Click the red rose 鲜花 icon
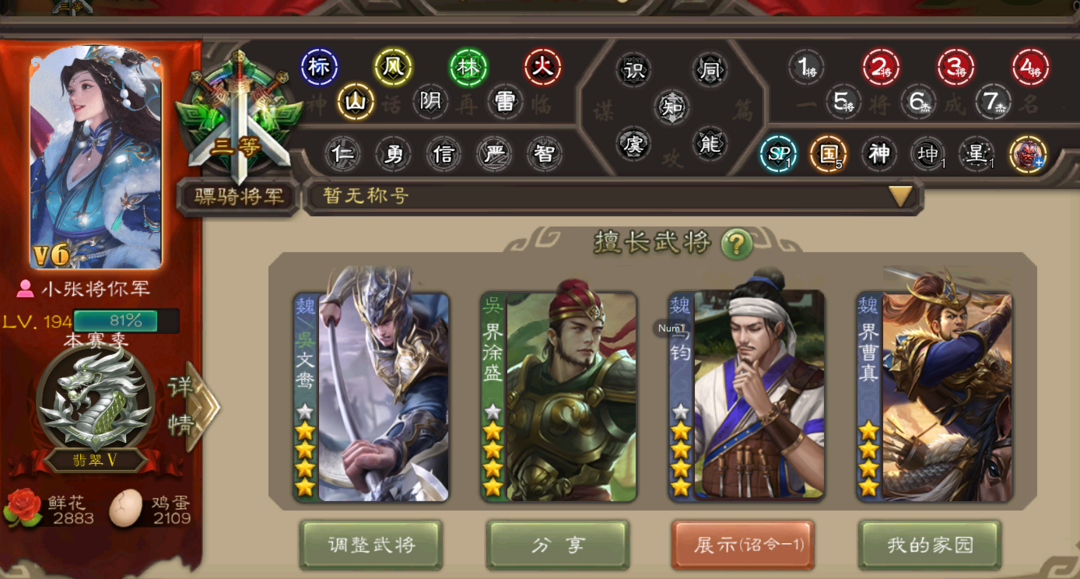Screen dimensions: 1080x579 (23, 509)
